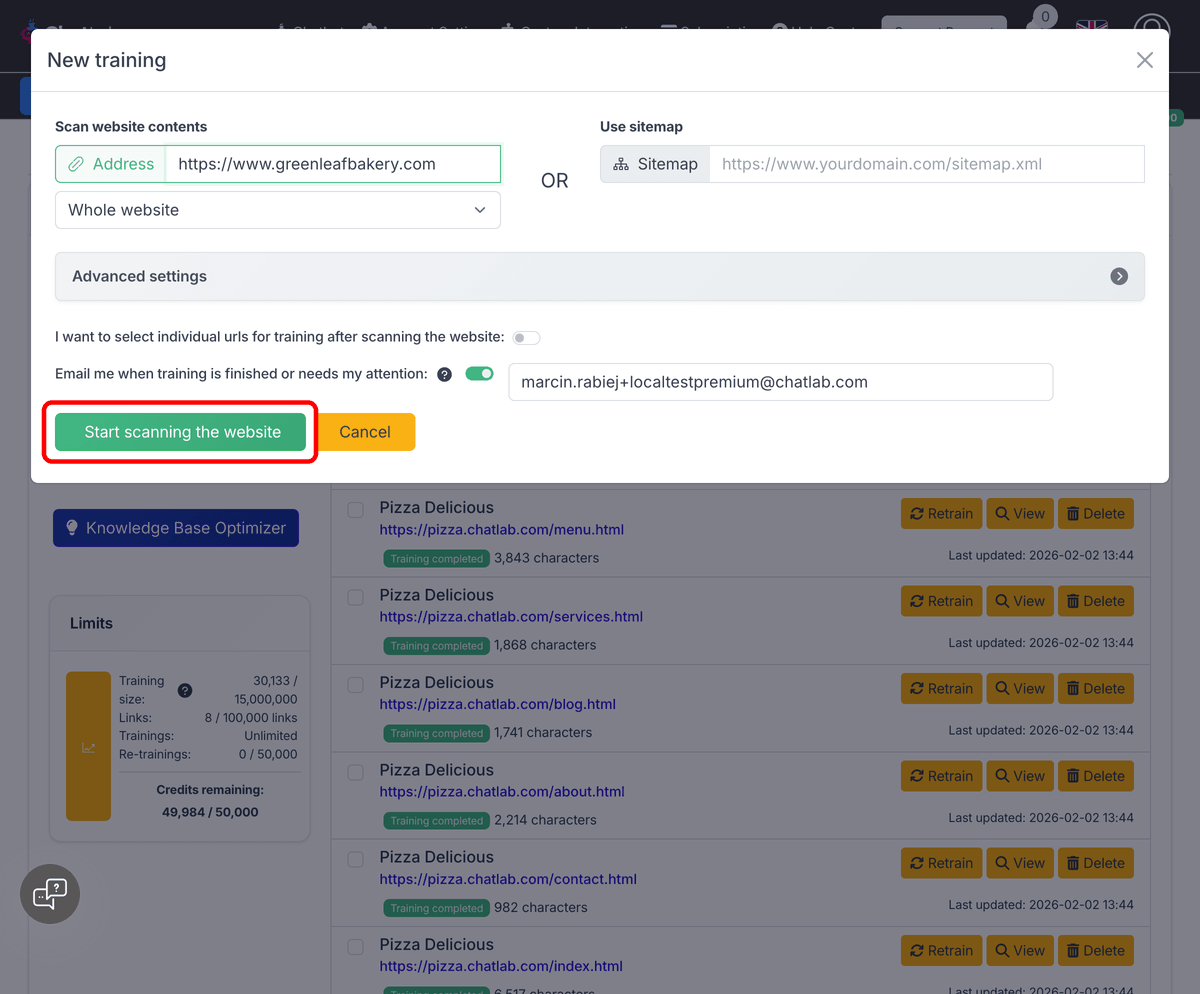Open the Whole website dropdown
The image size is (1200, 994).
(x=277, y=210)
